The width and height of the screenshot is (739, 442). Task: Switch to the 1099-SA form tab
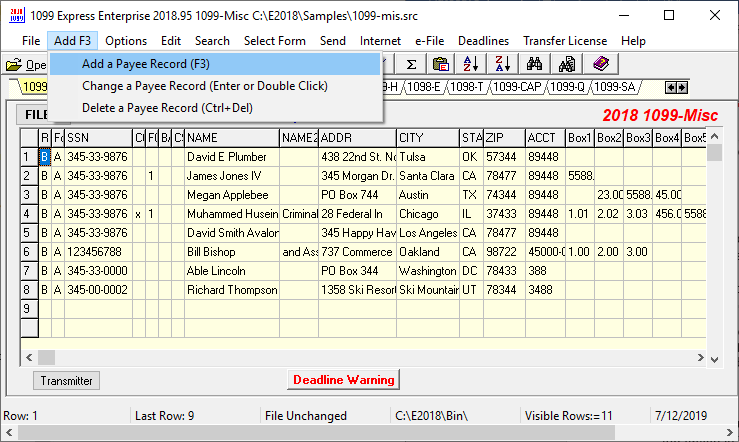click(x=615, y=87)
